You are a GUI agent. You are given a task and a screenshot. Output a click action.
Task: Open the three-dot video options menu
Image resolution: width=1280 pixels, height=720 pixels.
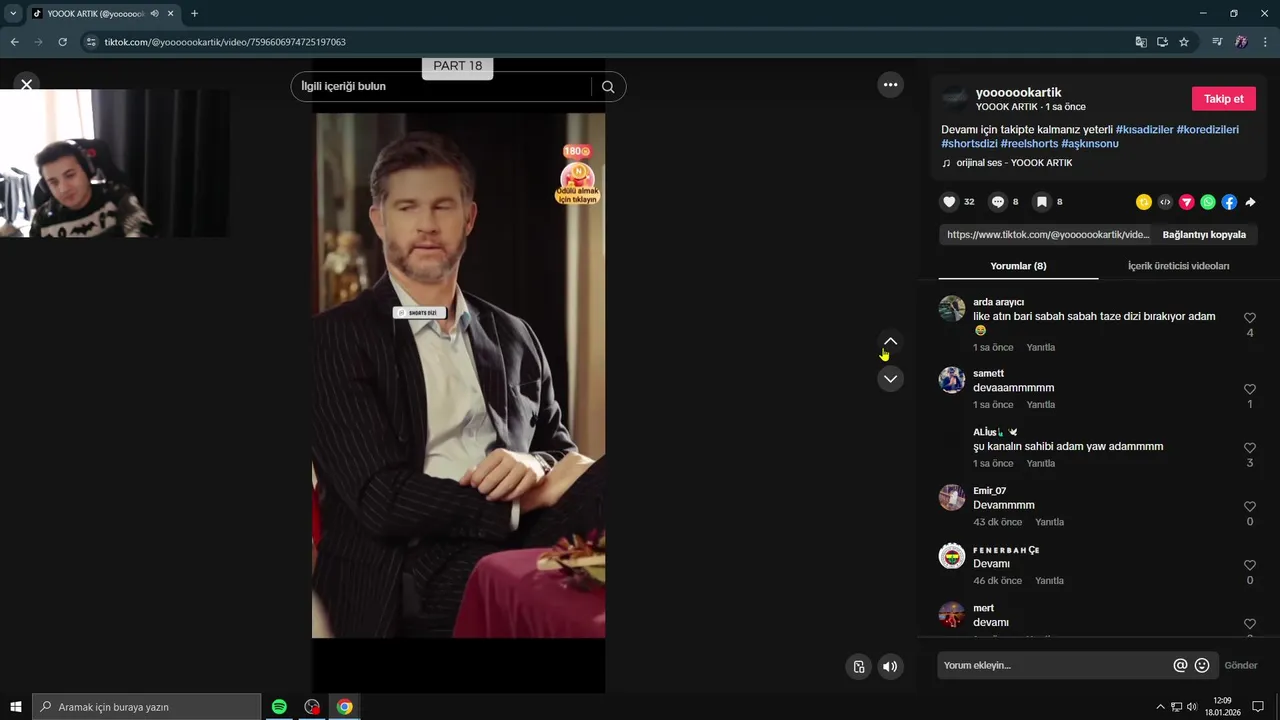point(890,85)
